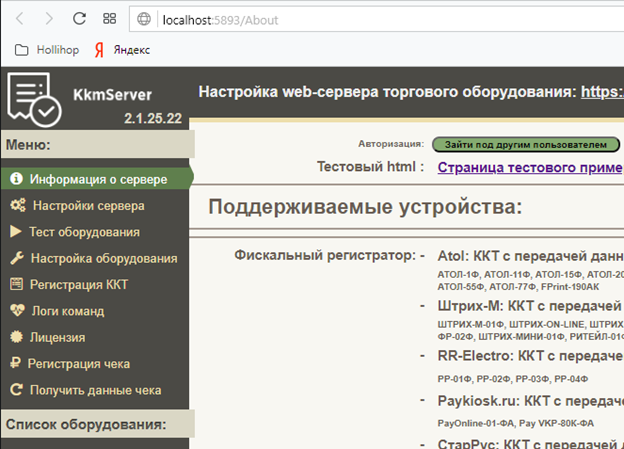Image resolution: width=624 pixels, height=449 pixels.
Task: Go back with browser back arrow
Action: [x=20, y=19]
